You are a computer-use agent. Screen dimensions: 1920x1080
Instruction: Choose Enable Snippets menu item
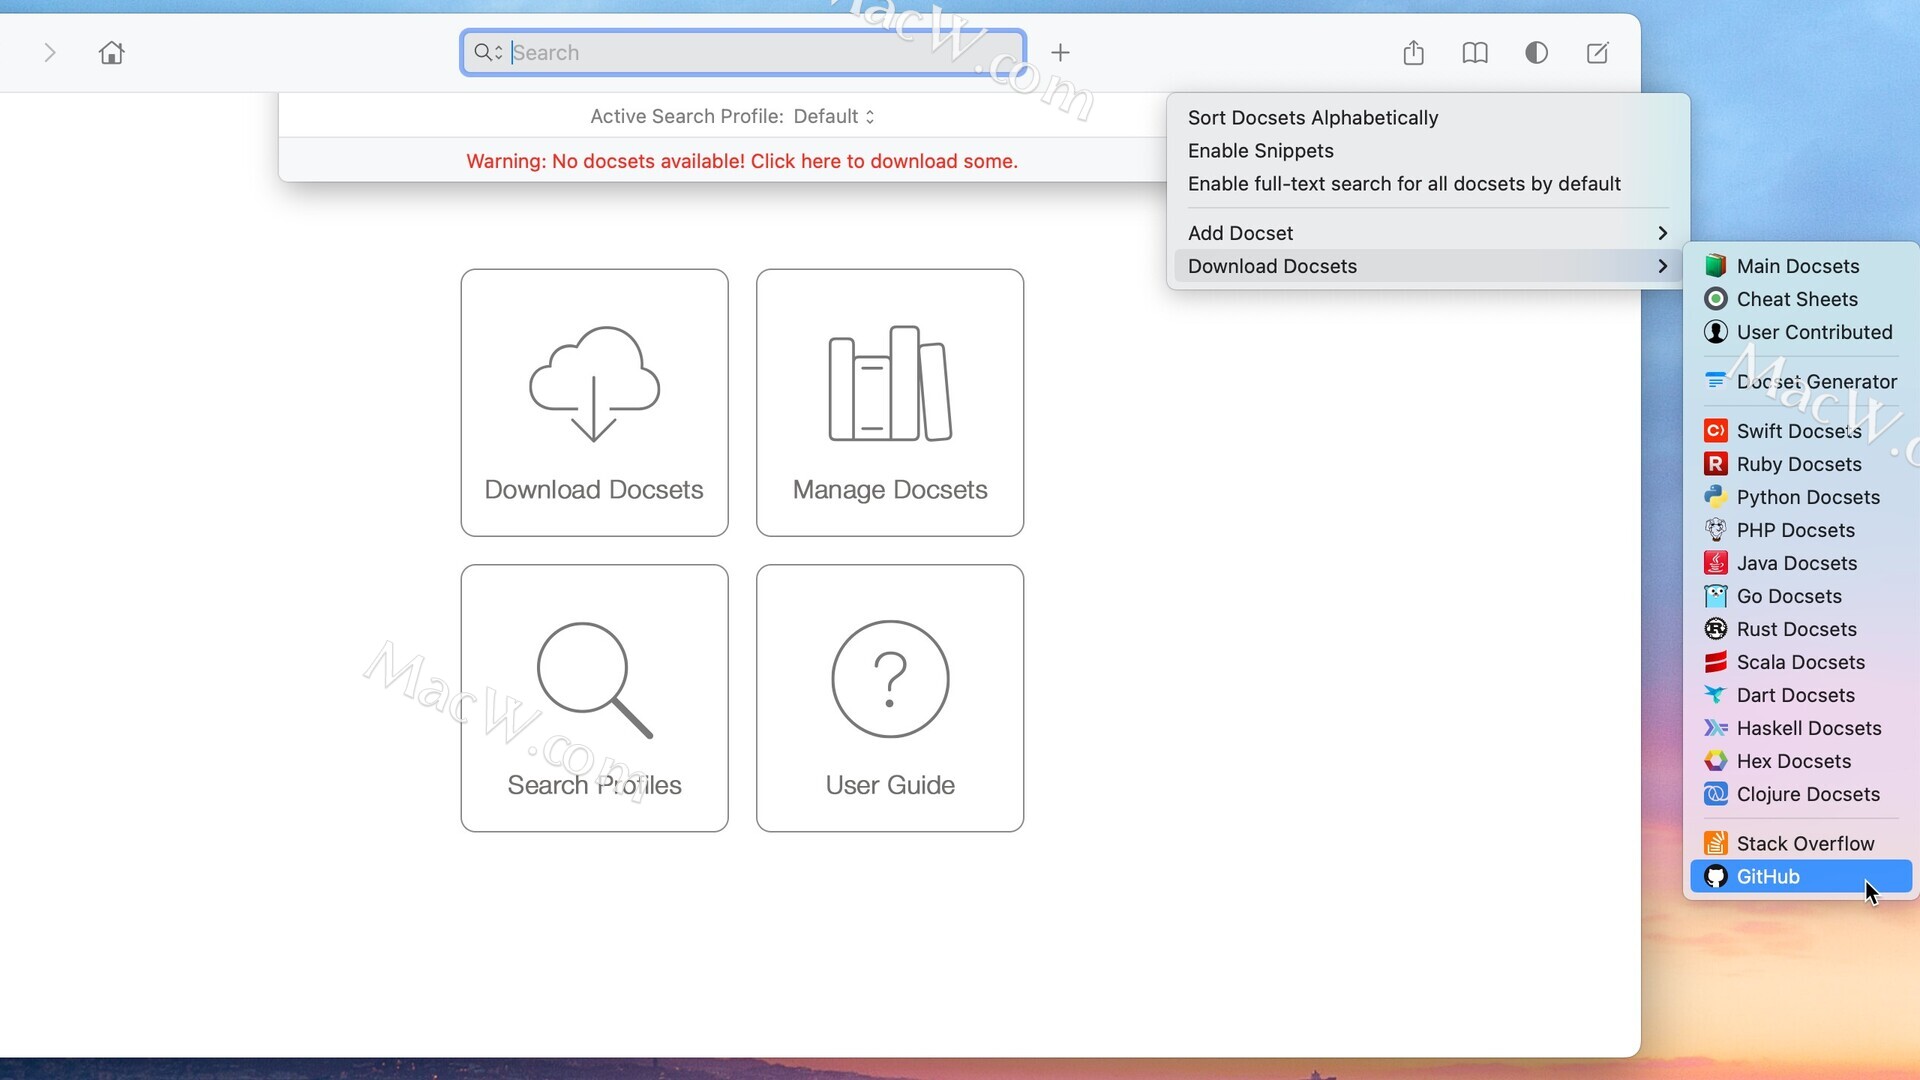(1428, 151)
